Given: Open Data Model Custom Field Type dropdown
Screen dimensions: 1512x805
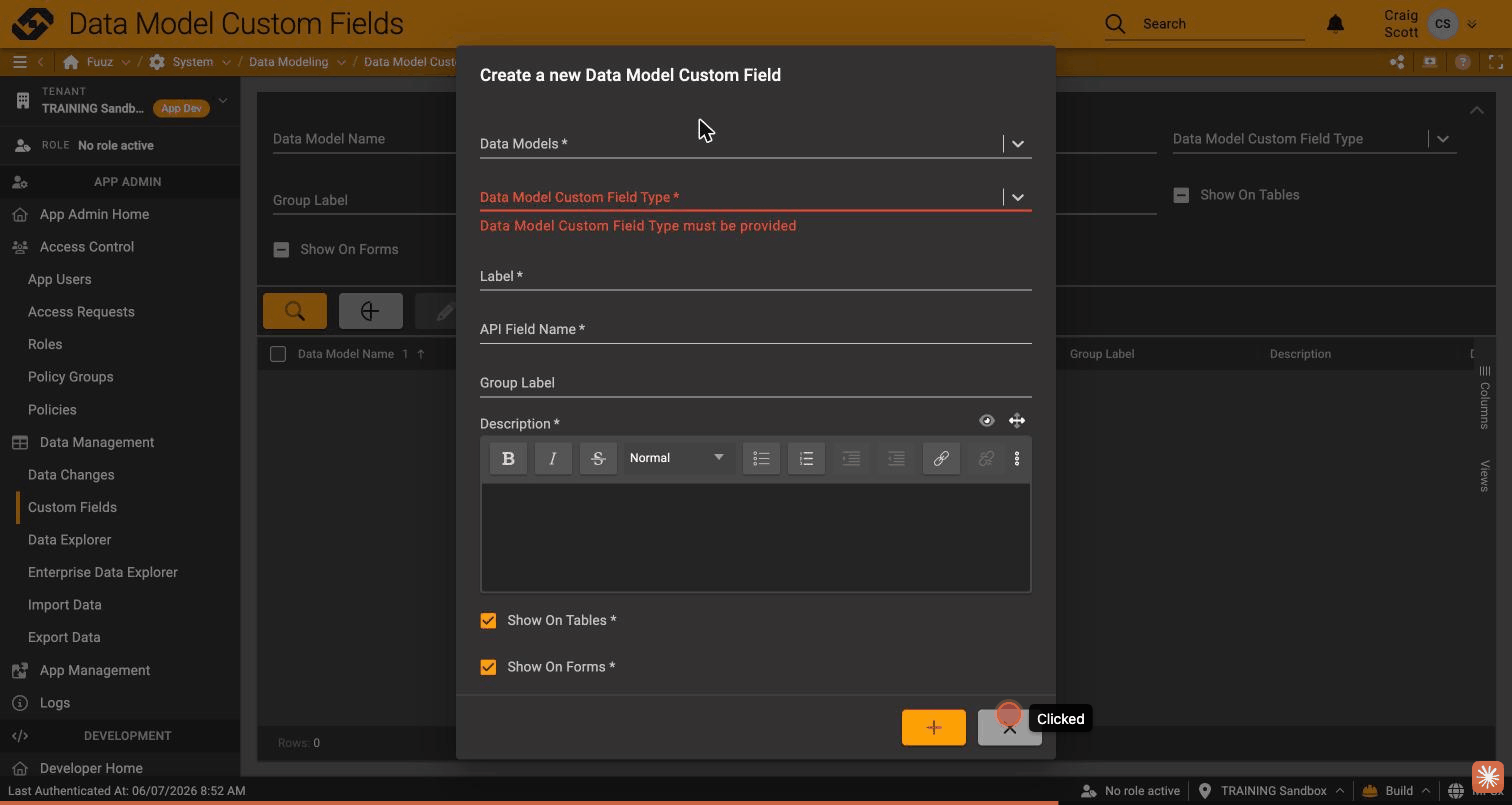Looking at the screenshot, I should (x=1017, y=197).
